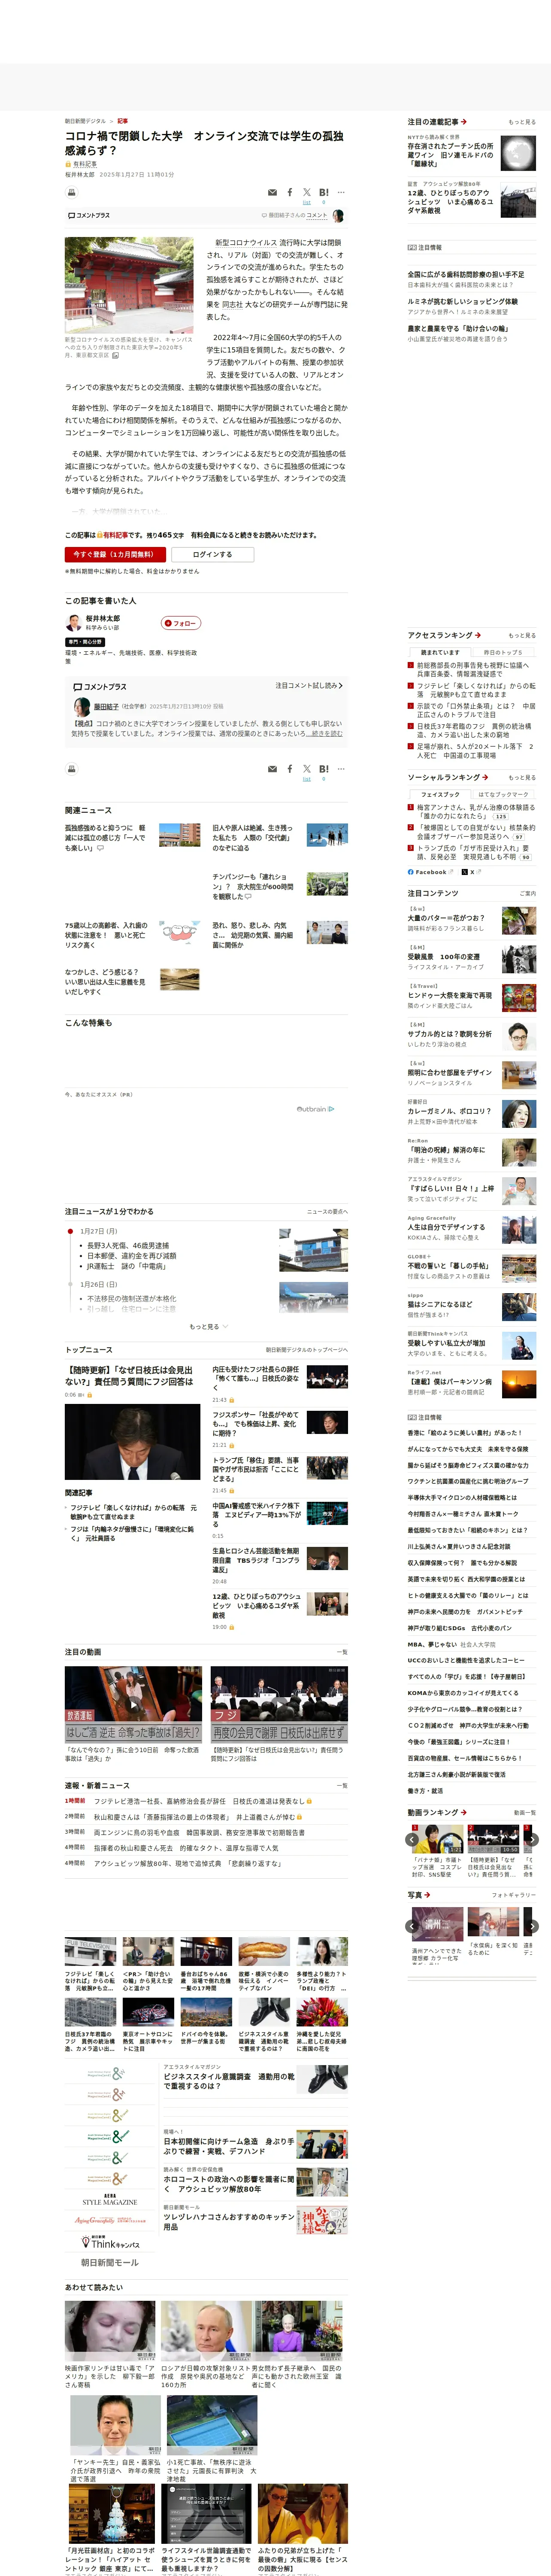Click Hatena B! icon at the article bottom
Screen dimensions: 551x2576
(x=323, y=769)
